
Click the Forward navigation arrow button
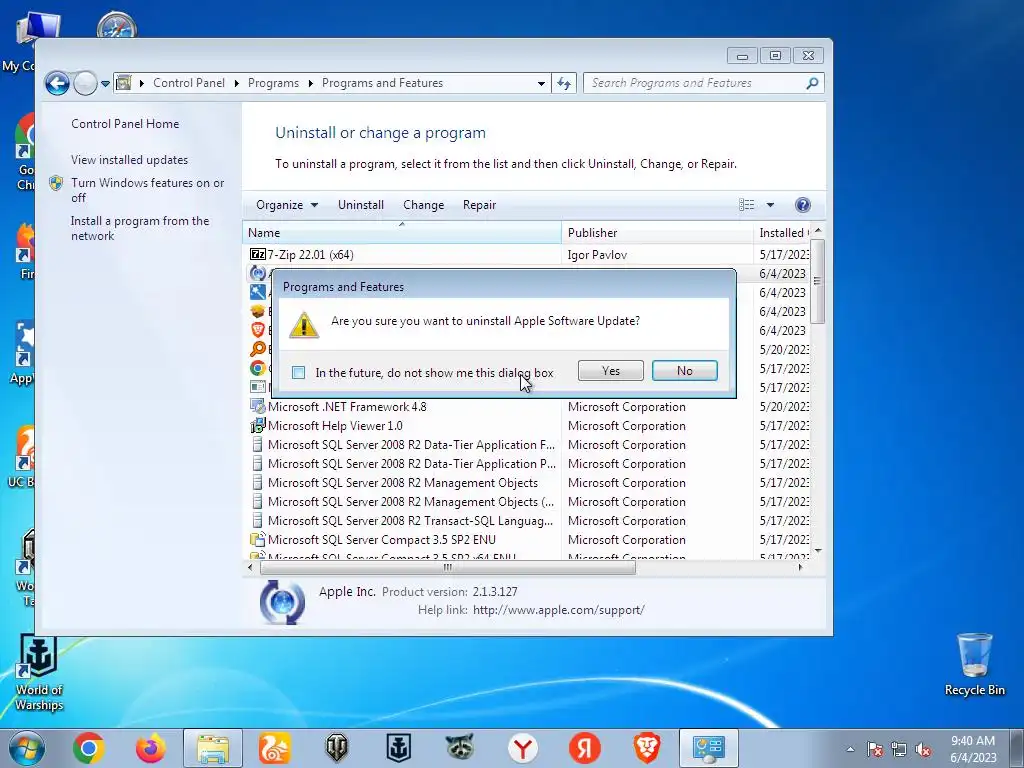[85, 84]
